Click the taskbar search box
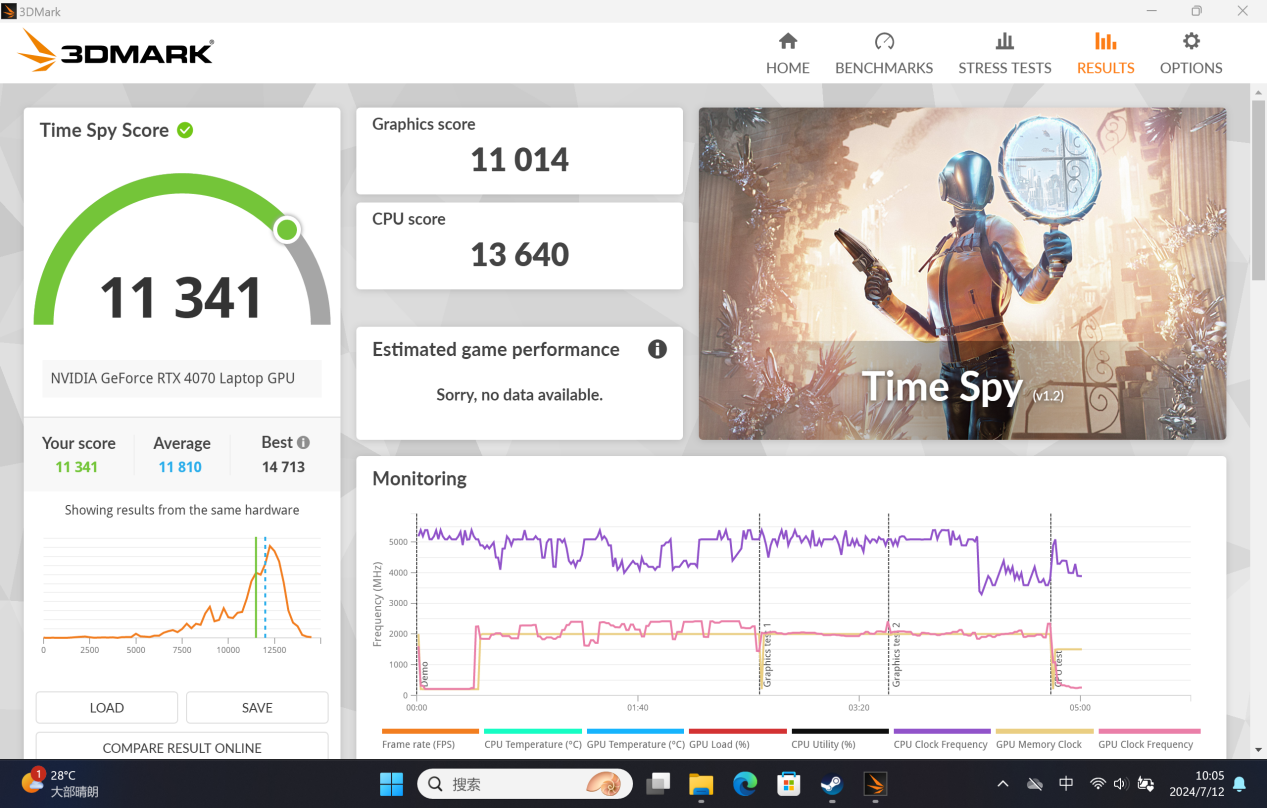Image resolution: width=1267 pixels, height=808 pixels. (x=525, y=784)
